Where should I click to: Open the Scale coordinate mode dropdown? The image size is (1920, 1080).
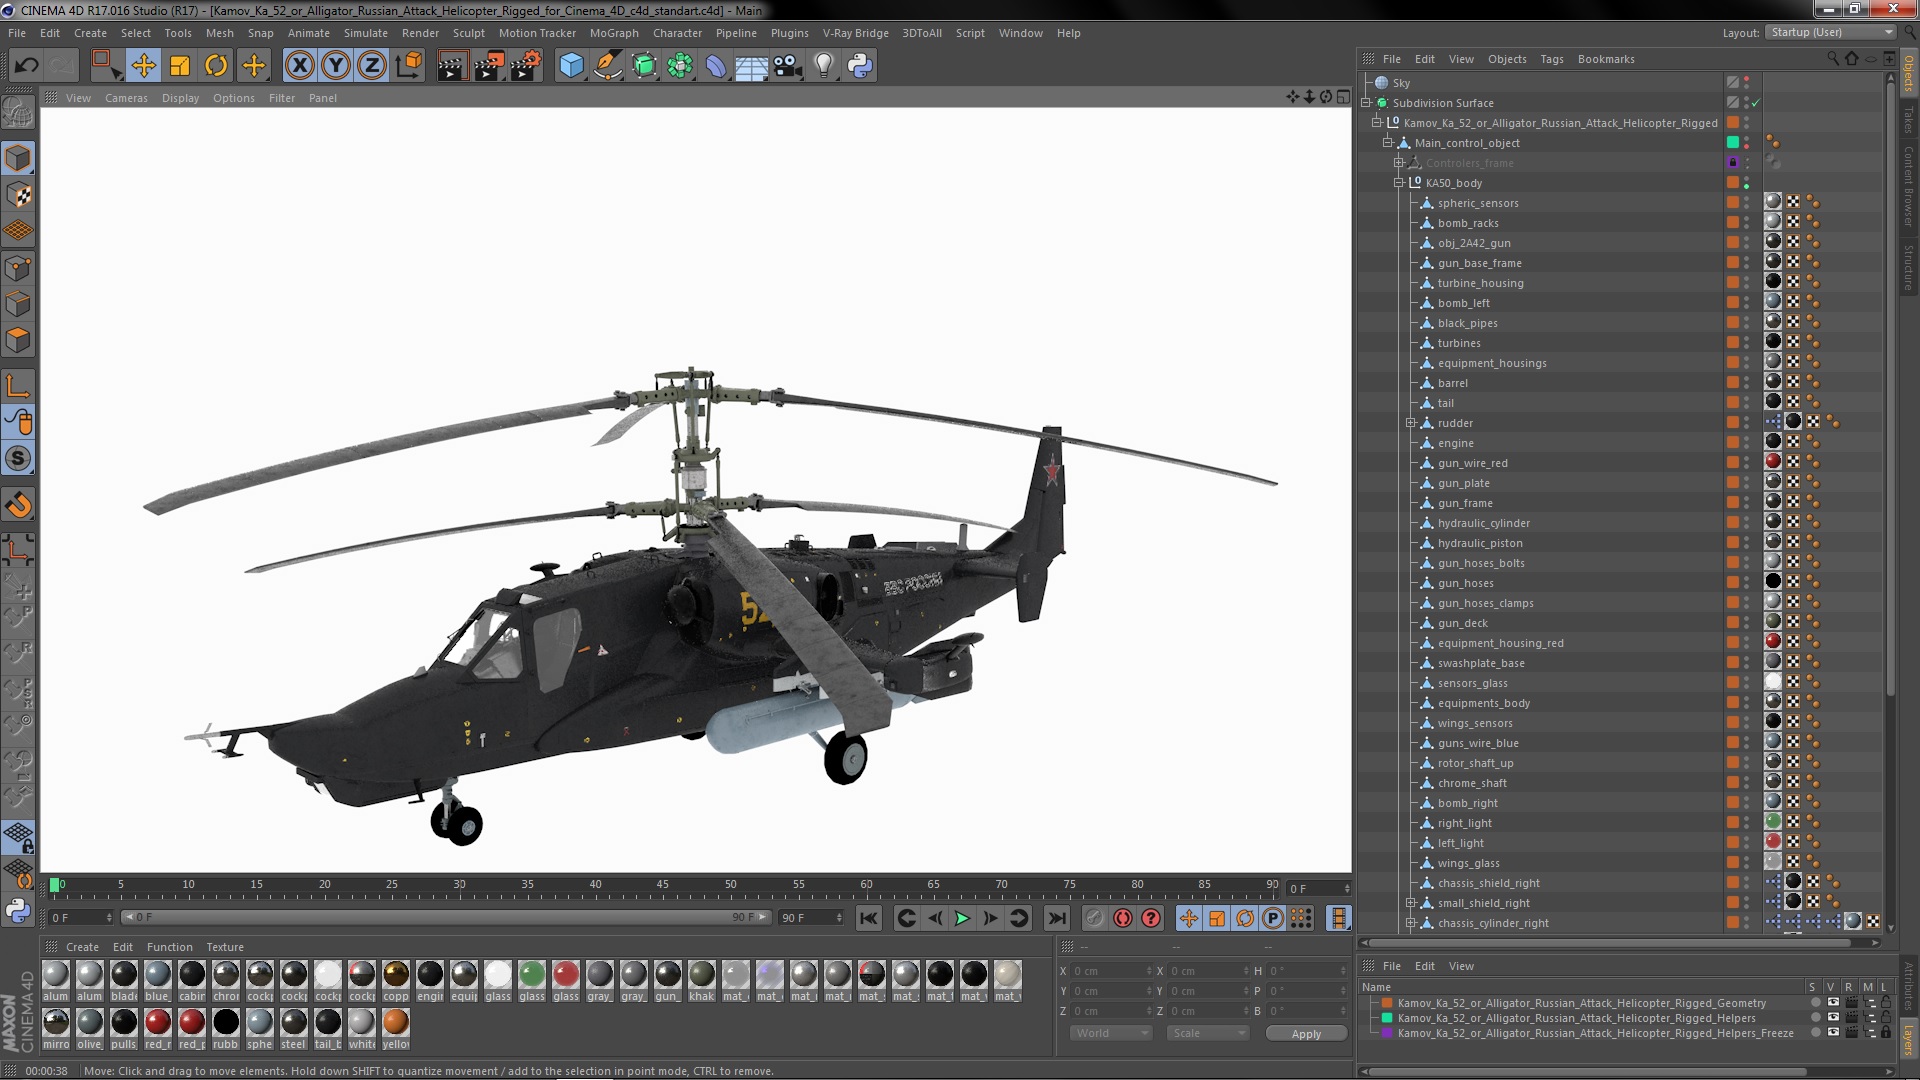point(1207,1033)
